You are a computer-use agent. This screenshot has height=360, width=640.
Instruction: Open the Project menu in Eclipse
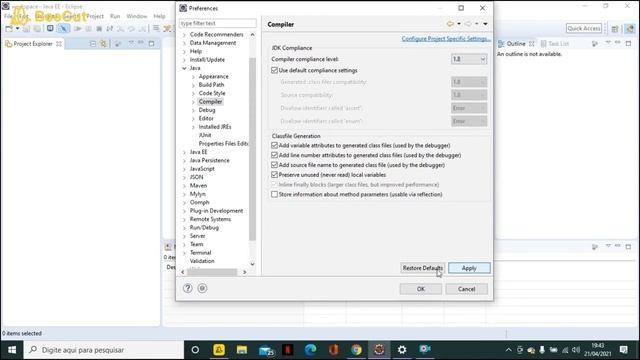[x=95, y=16]
